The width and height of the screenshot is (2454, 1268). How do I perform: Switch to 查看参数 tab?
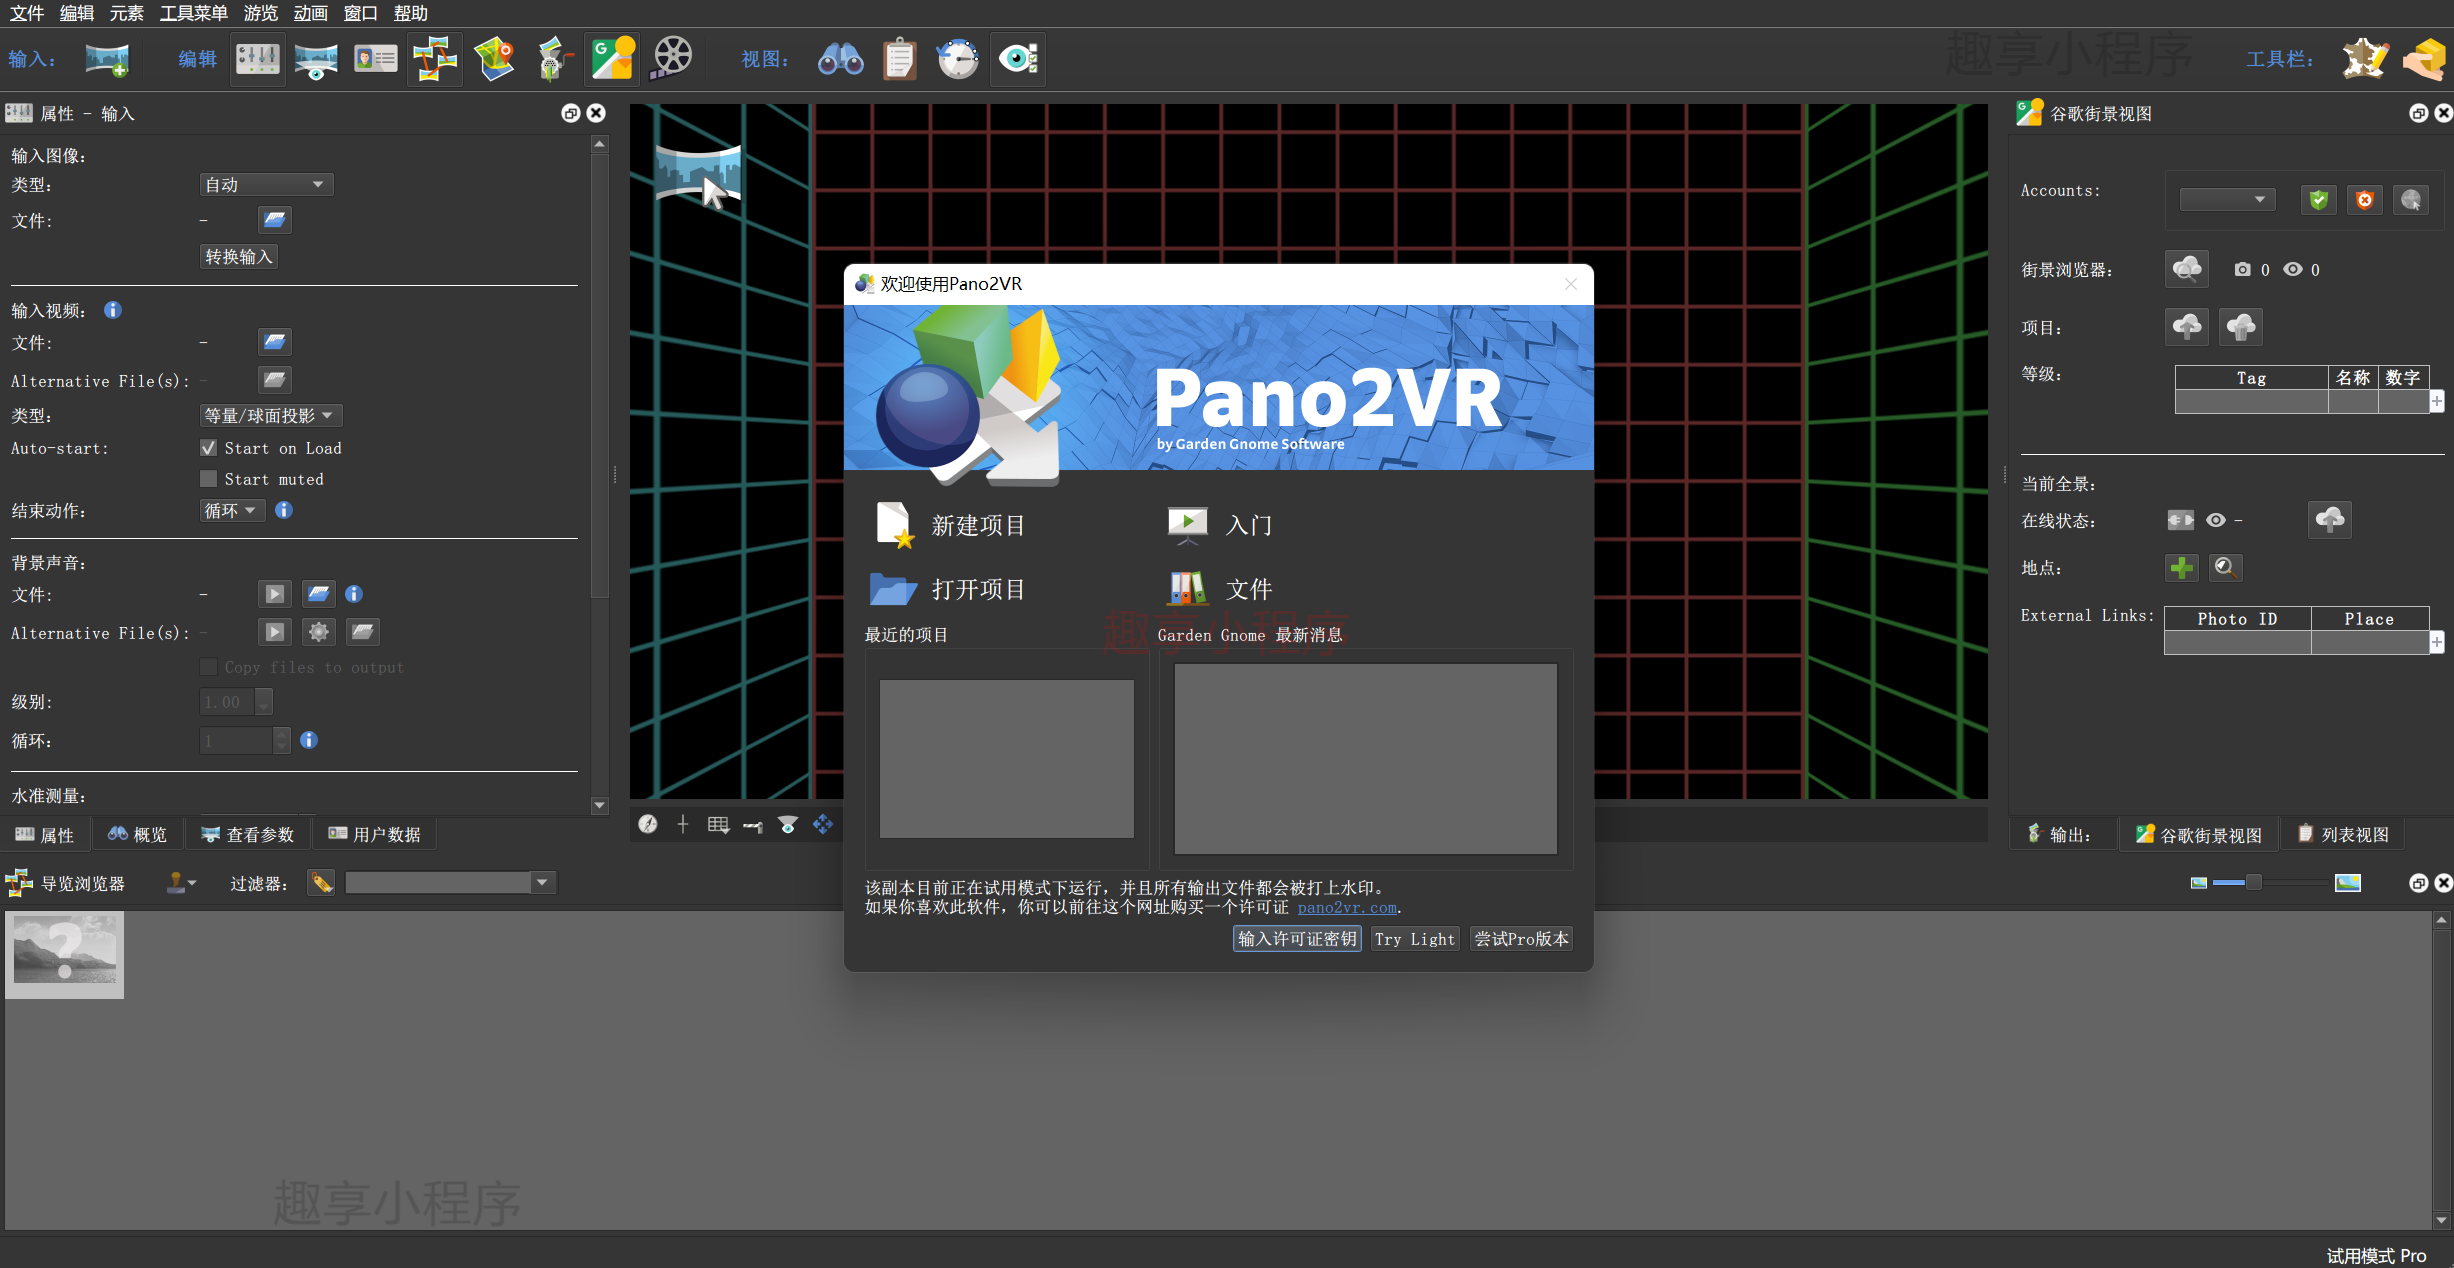248,835
